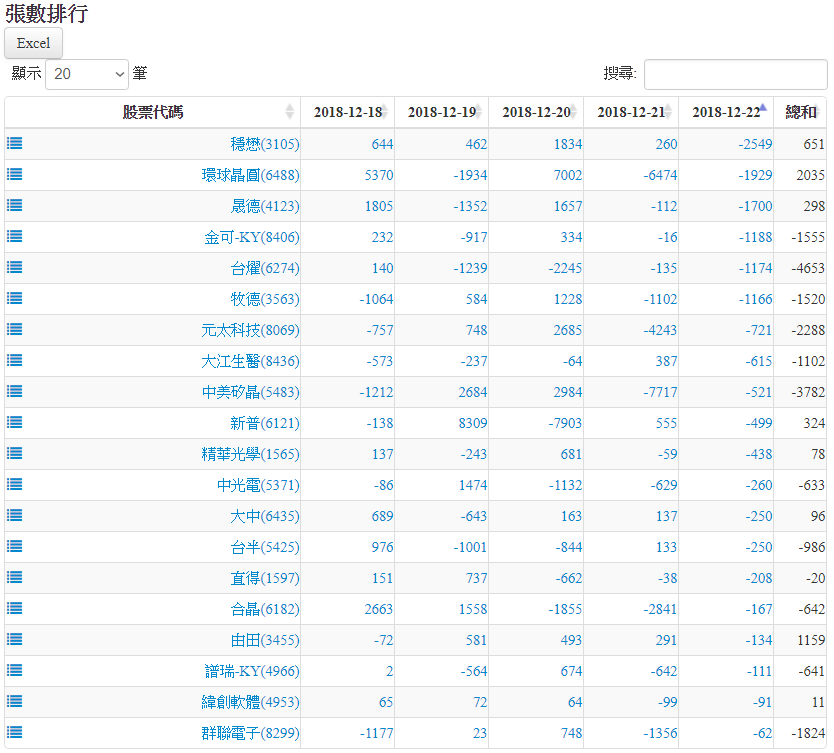Viewport: 834px width, 753px height.
Task: Open the 精華光學(1565) stock link
Action: pos(250,454)
